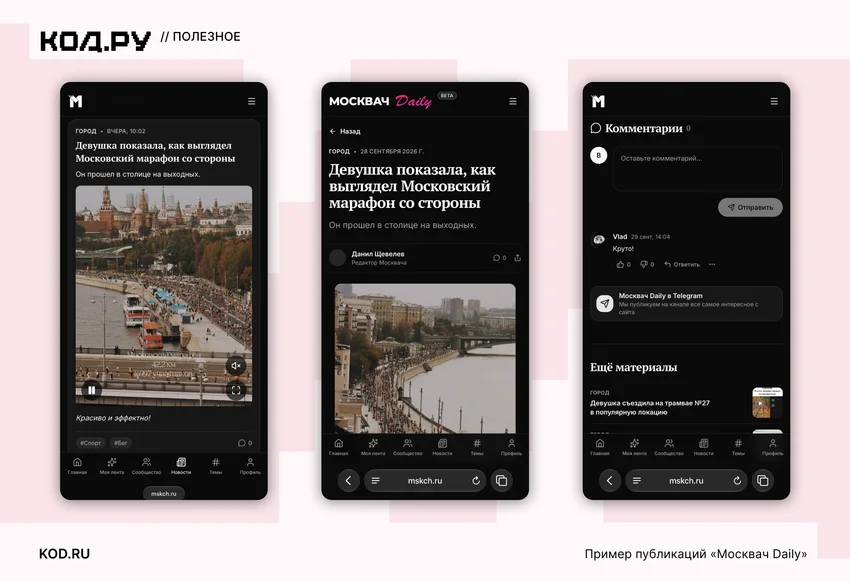Viewport: 850px width, 582px height.
Task: Open Новости tab on middle phone
Action: 442,447
